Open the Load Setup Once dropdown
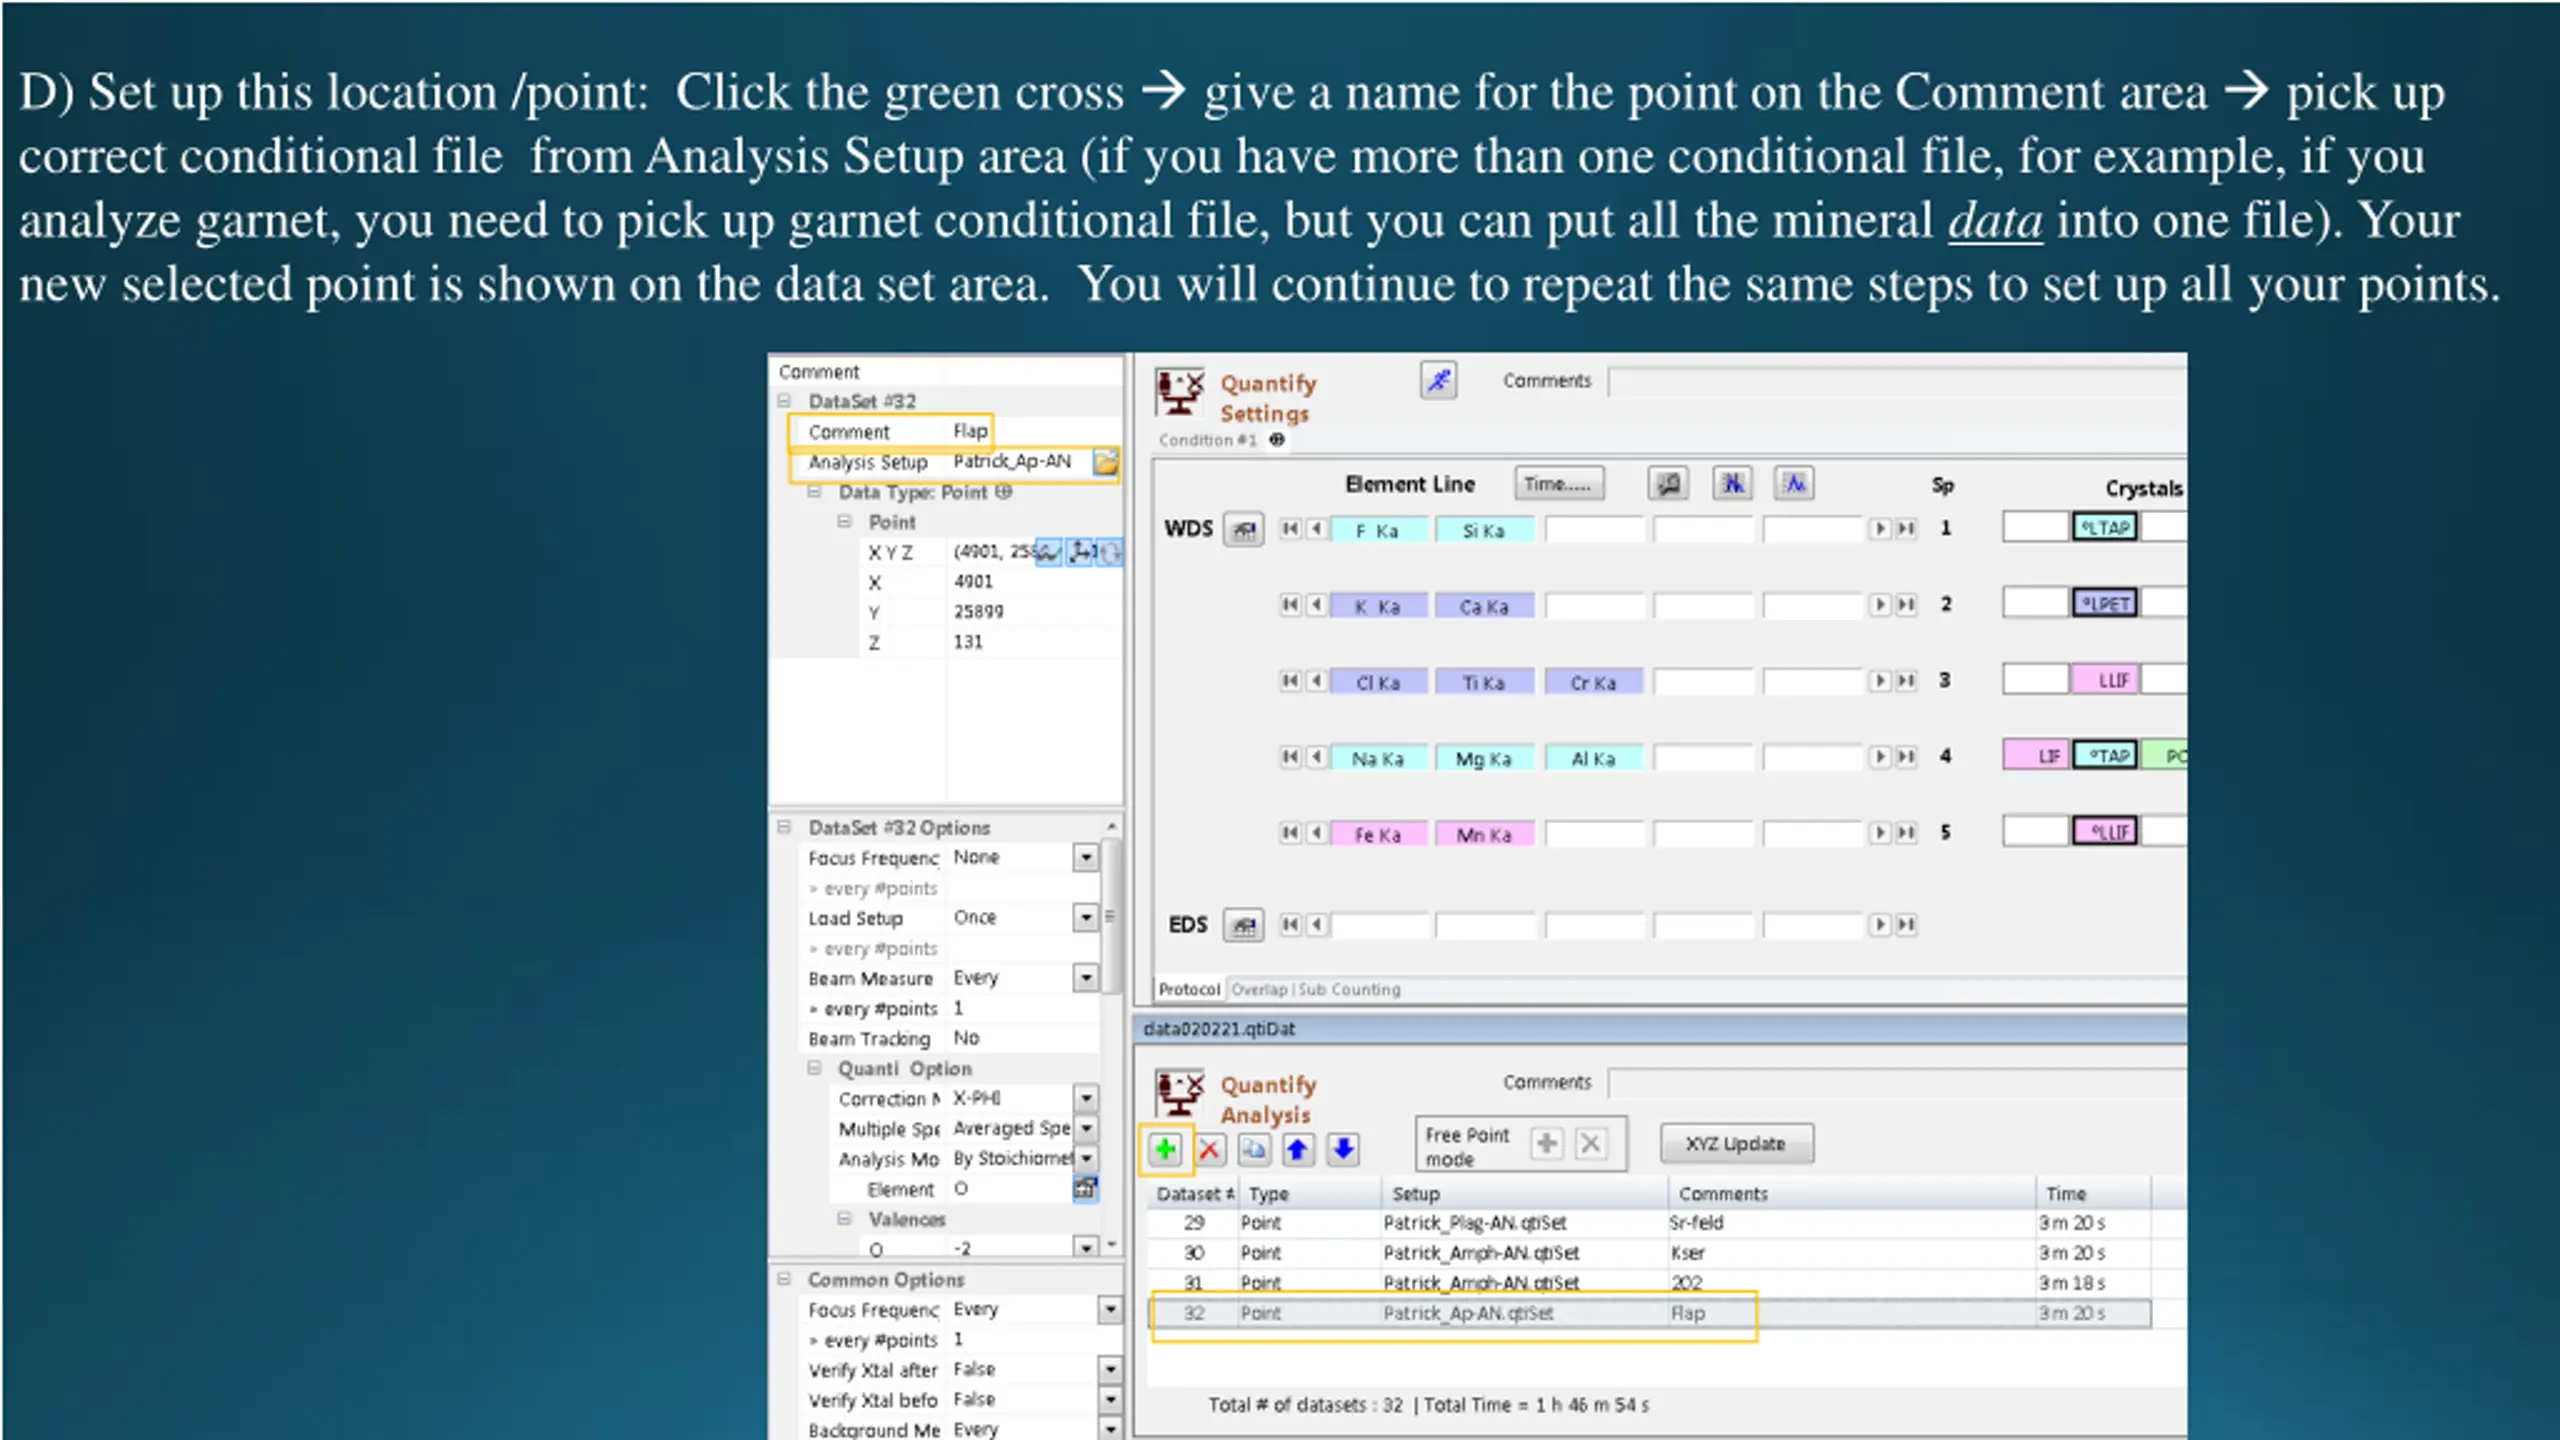Screen dimensions: 2560x1440 point(1085,918)
